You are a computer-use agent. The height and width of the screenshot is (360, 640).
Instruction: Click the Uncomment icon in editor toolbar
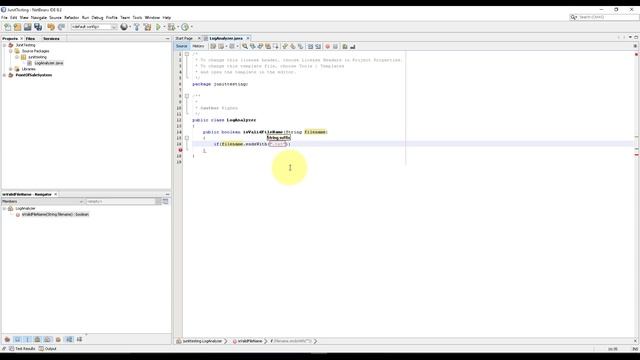pos(353,47)
